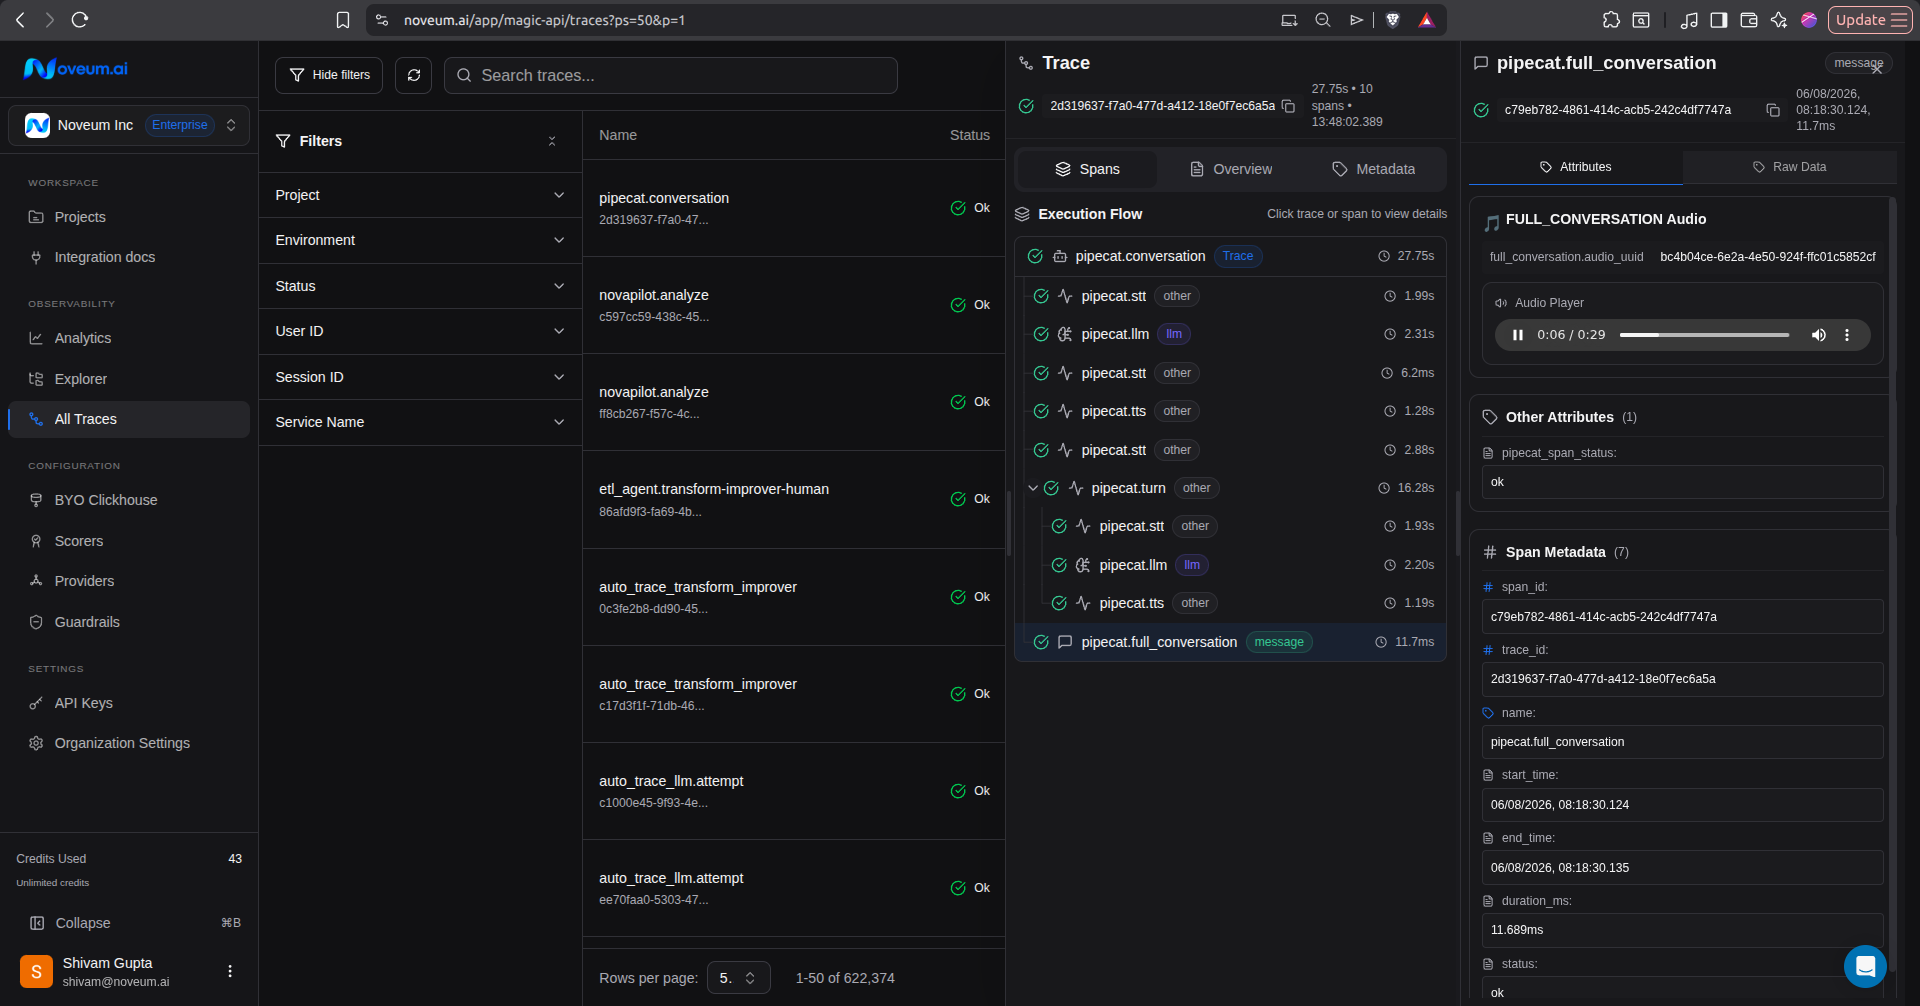The image size is (1920, 1006).
Task: Open Scorers configuration
Action: 128,541
